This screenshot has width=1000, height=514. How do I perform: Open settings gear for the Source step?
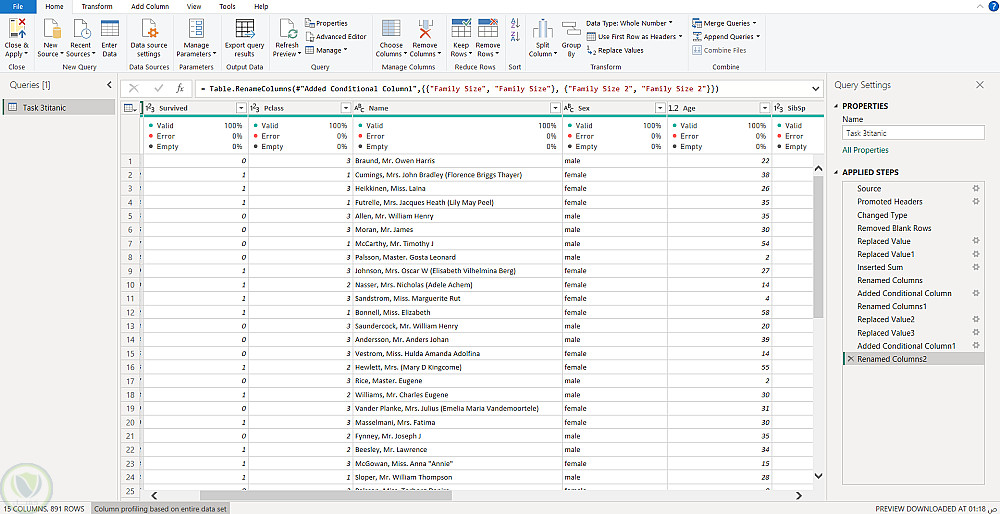point(976,188)
